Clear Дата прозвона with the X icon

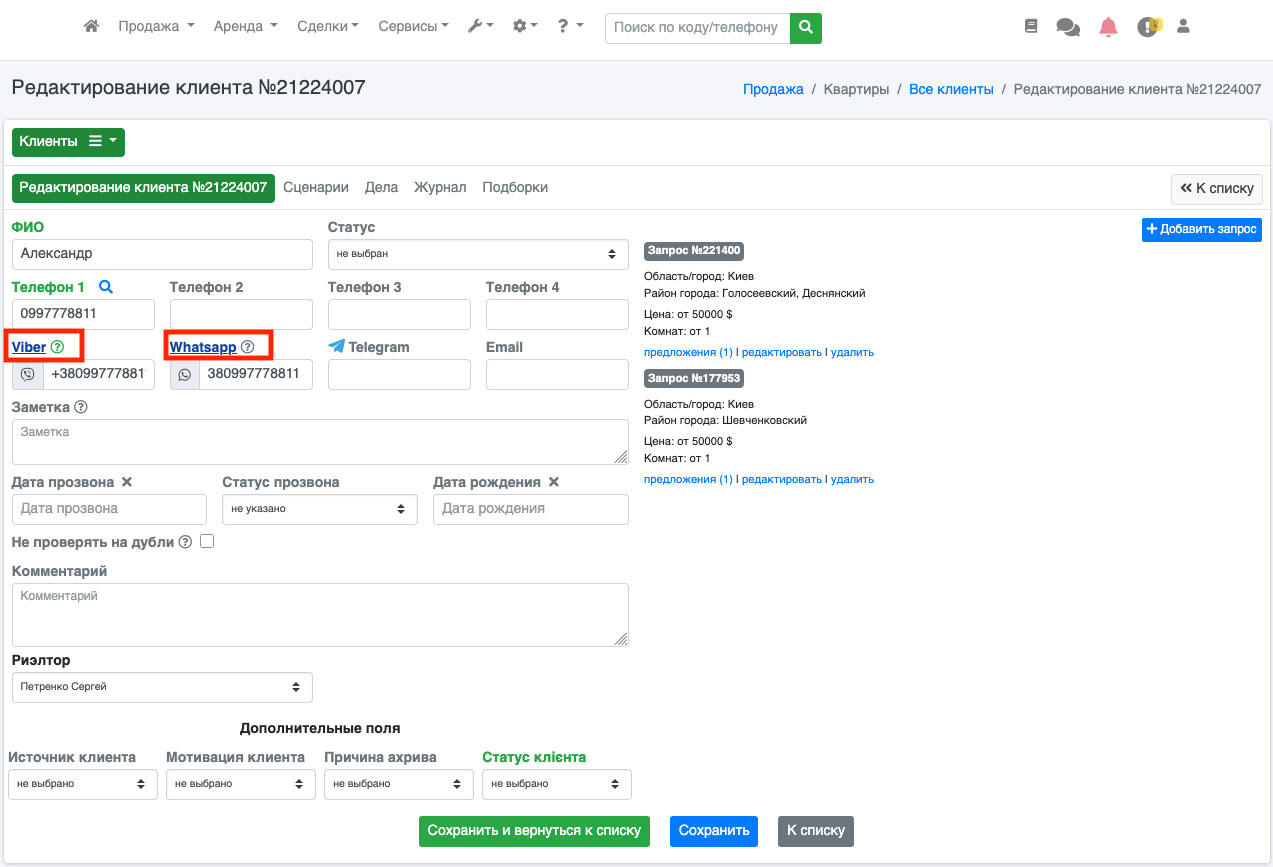tap(127, 482)
